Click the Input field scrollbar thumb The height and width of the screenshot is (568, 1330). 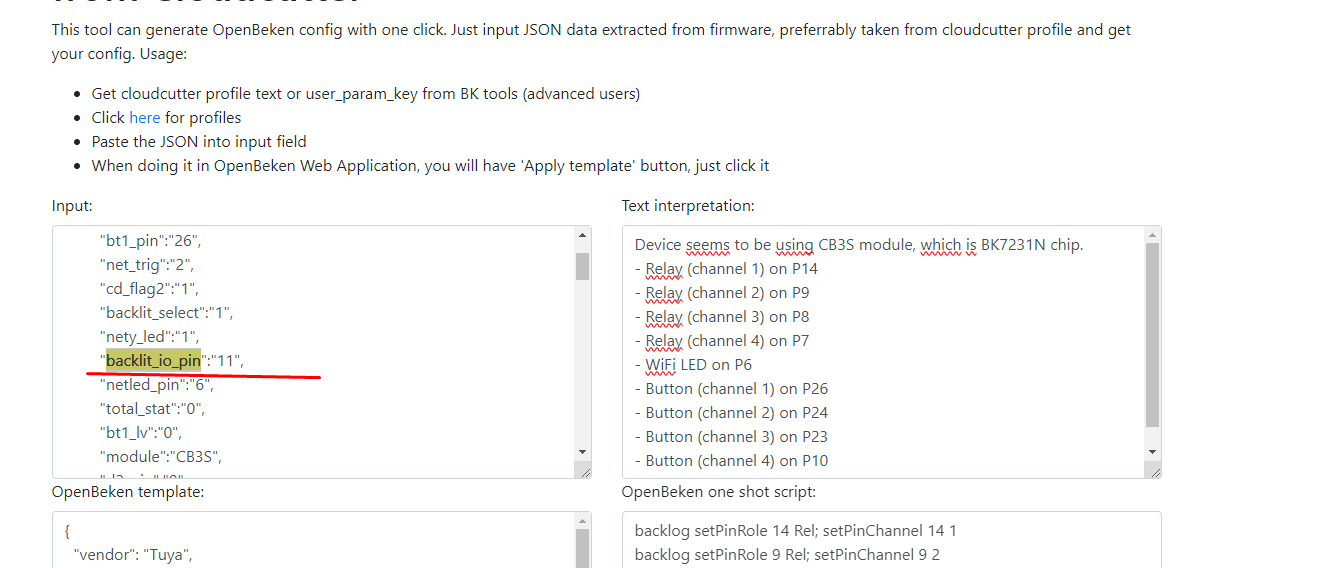(x=582, y=266)
